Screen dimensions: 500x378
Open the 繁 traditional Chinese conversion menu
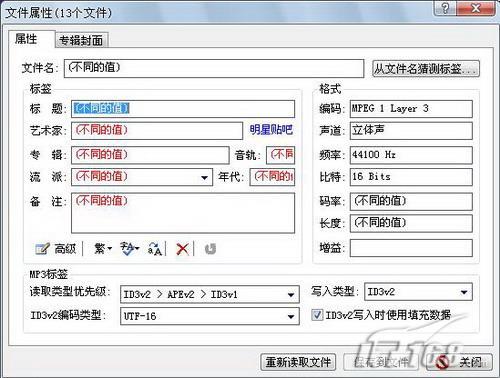pos(103,249)
